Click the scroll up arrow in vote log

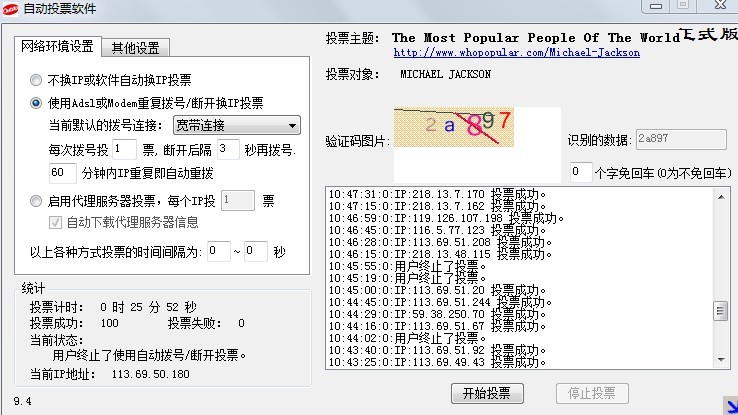[x=719, y=193]
